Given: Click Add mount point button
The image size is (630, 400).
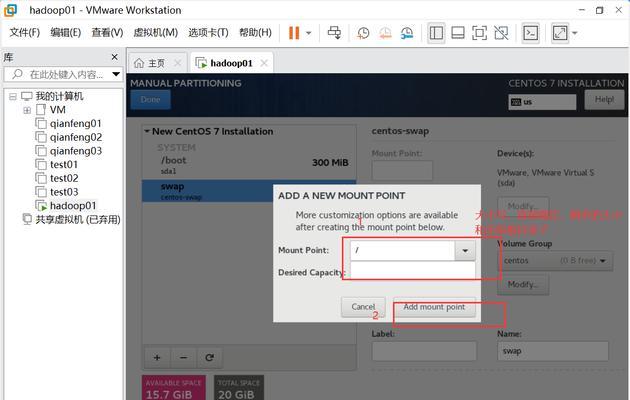Looking at the screenshot, I should click(x=434, y=307).
